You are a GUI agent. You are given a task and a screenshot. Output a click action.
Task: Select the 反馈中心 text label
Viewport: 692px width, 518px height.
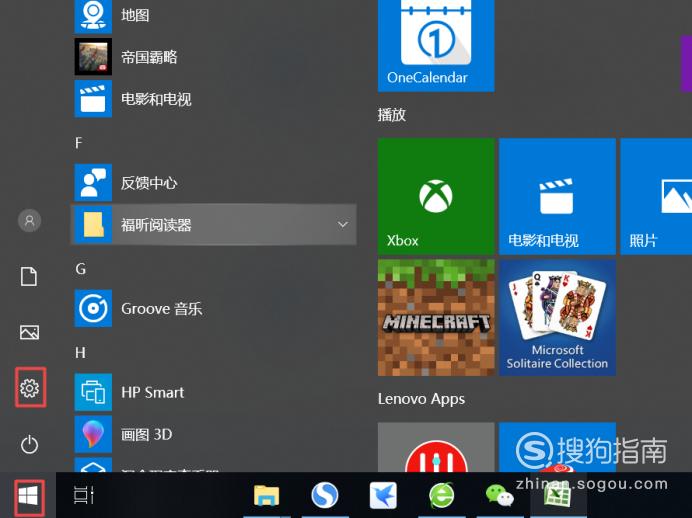click(149, 183)
